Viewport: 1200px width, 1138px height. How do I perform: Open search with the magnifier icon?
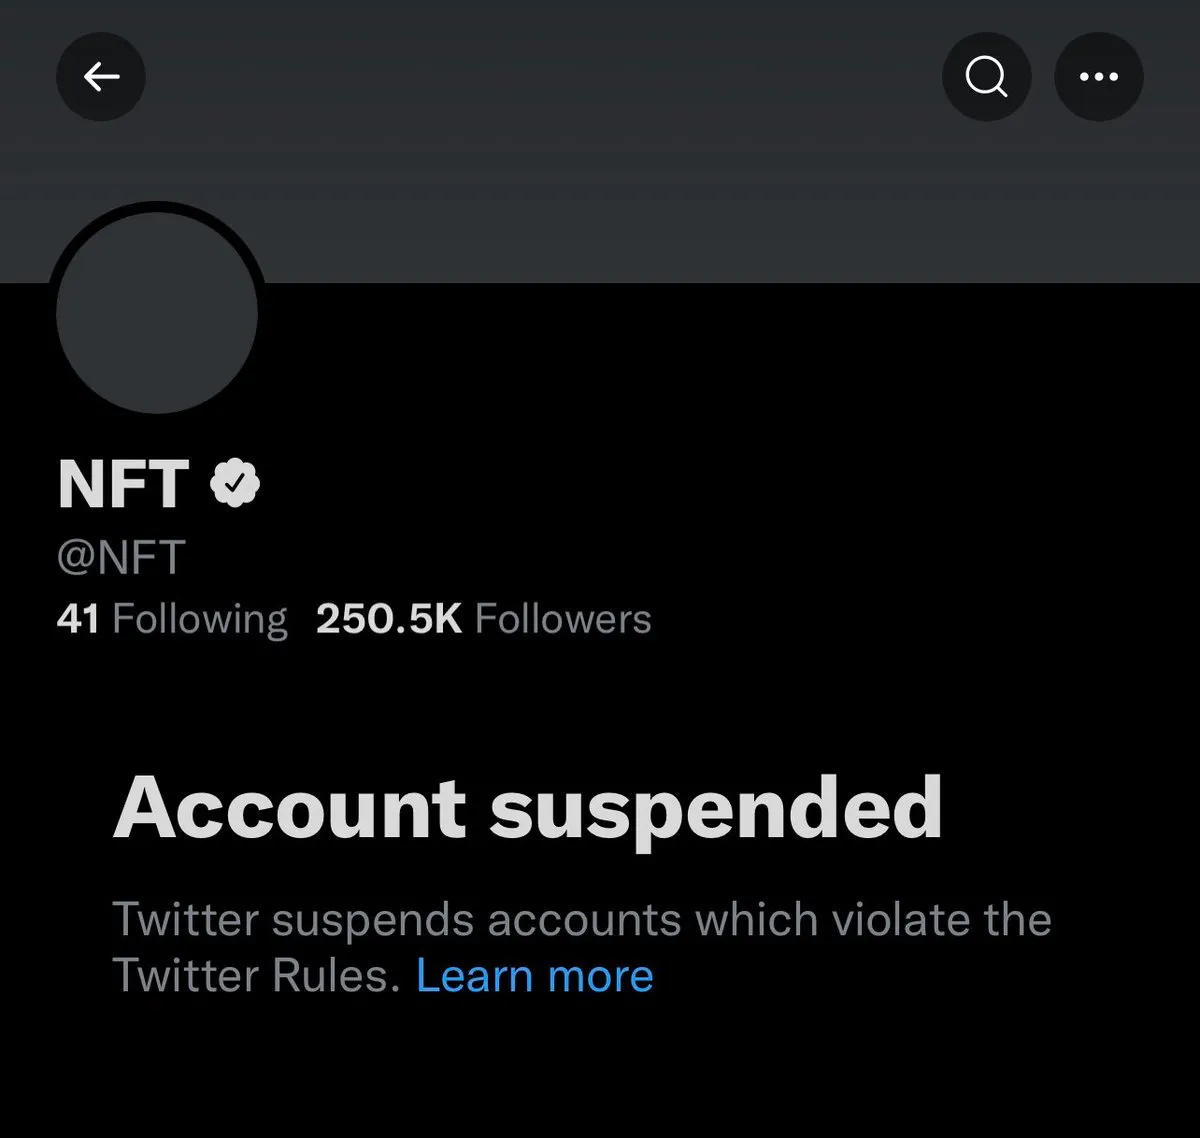[986, 77]
